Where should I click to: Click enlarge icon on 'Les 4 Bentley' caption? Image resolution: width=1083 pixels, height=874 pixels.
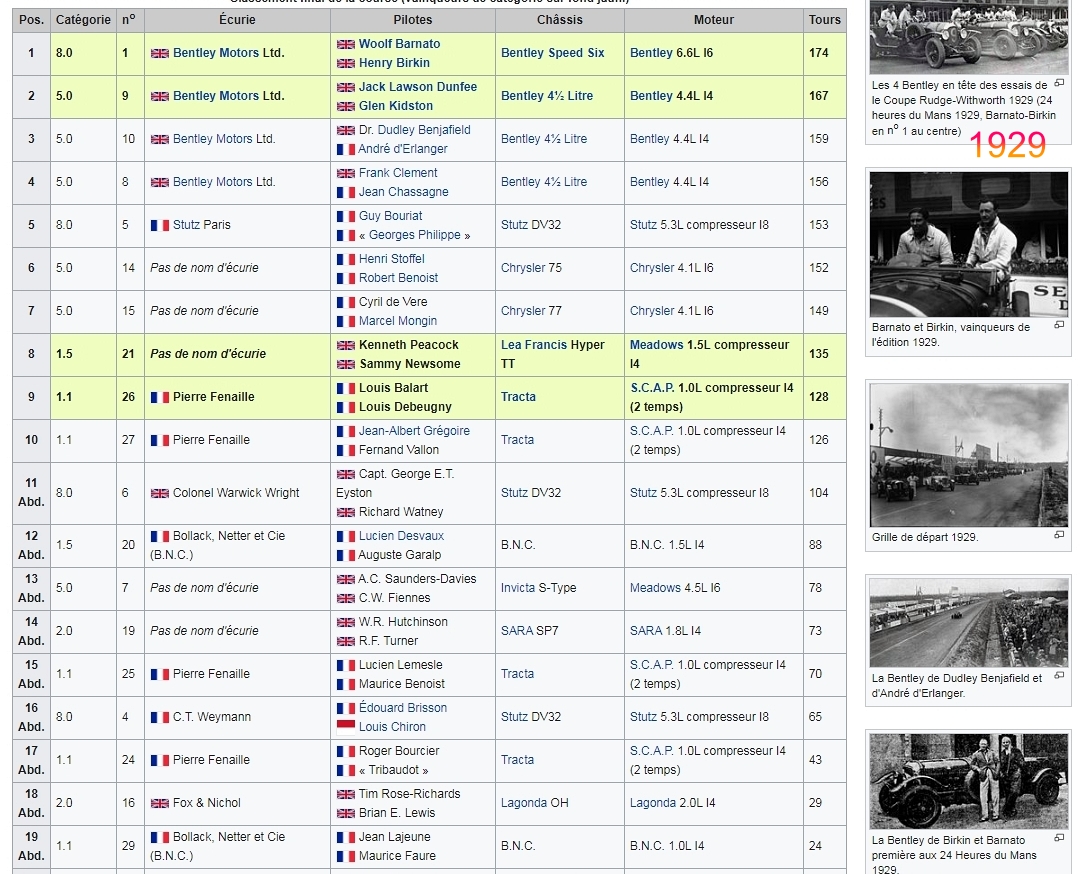point(1059,84)
